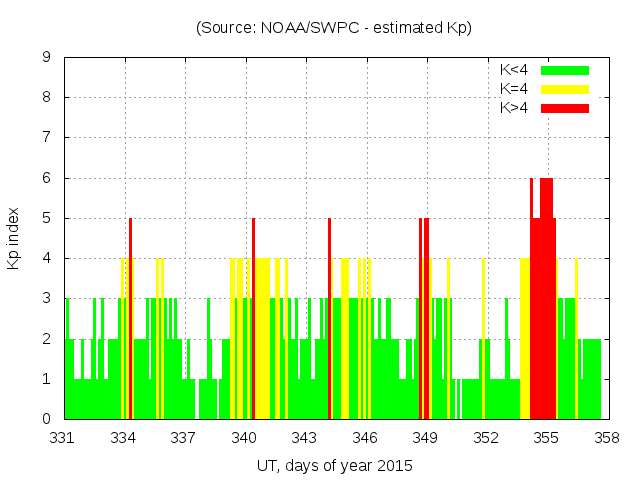Select the 334 tick label on x-axis

[124, 437]
